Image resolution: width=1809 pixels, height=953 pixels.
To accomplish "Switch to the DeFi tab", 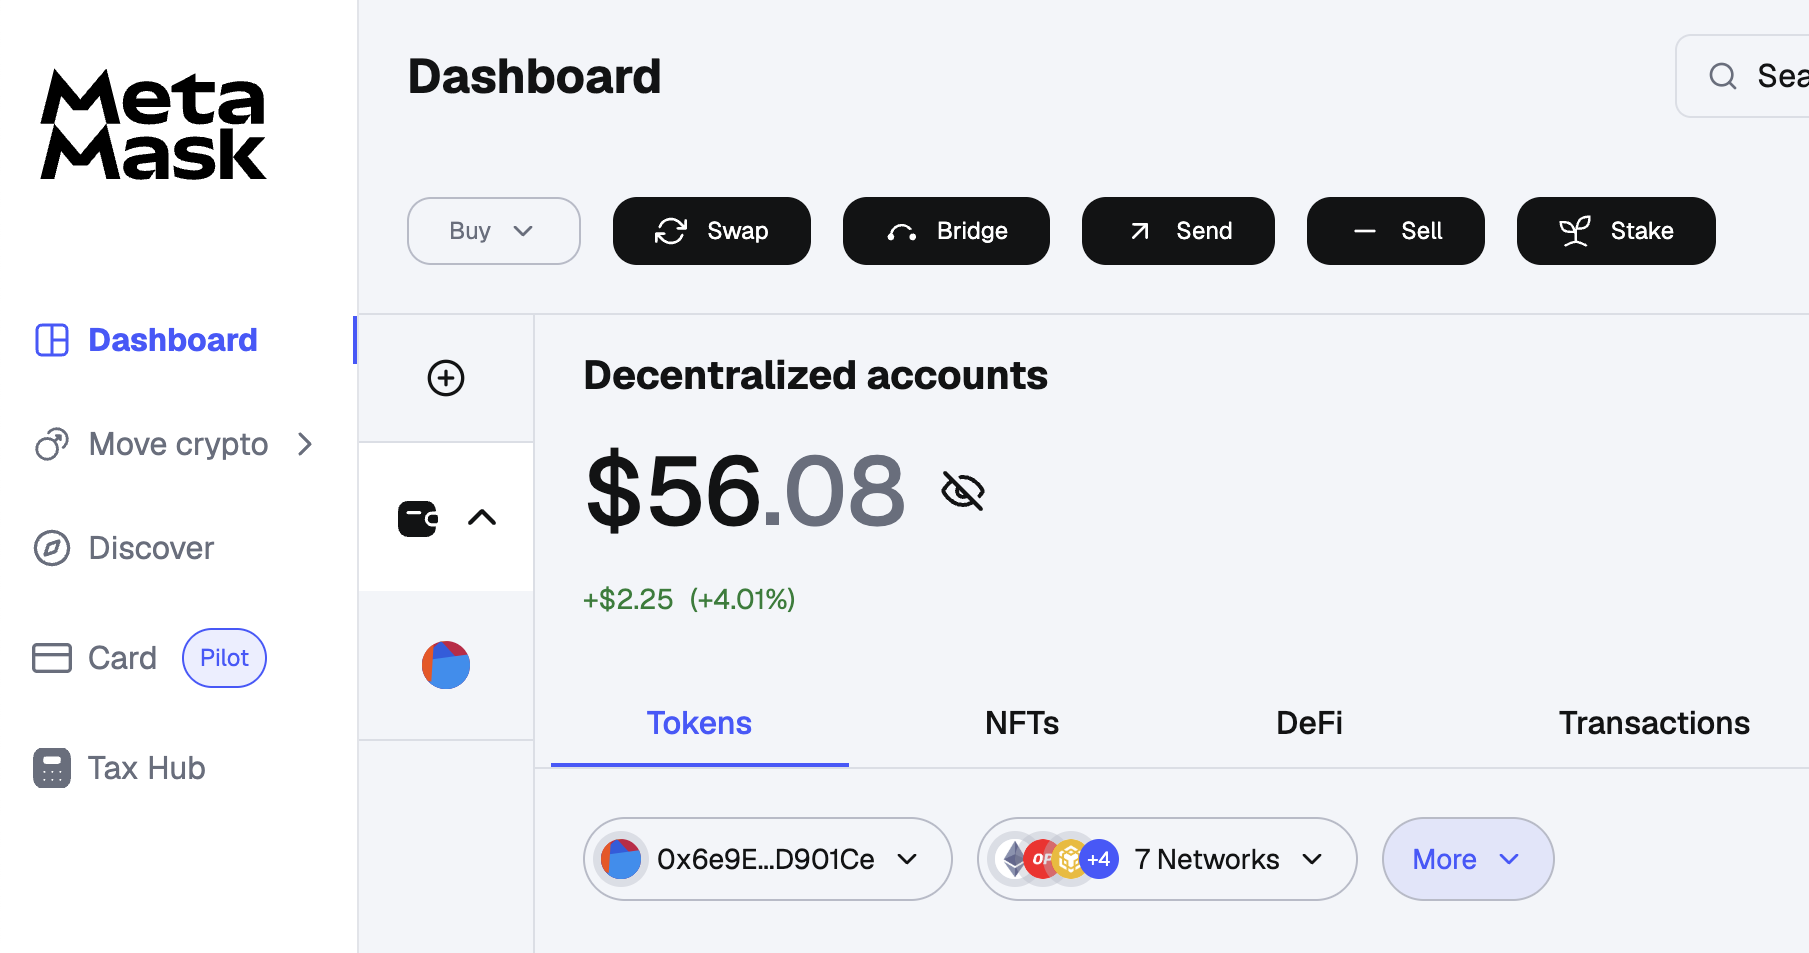I will pyautogui.click(x=1309, y=723).
